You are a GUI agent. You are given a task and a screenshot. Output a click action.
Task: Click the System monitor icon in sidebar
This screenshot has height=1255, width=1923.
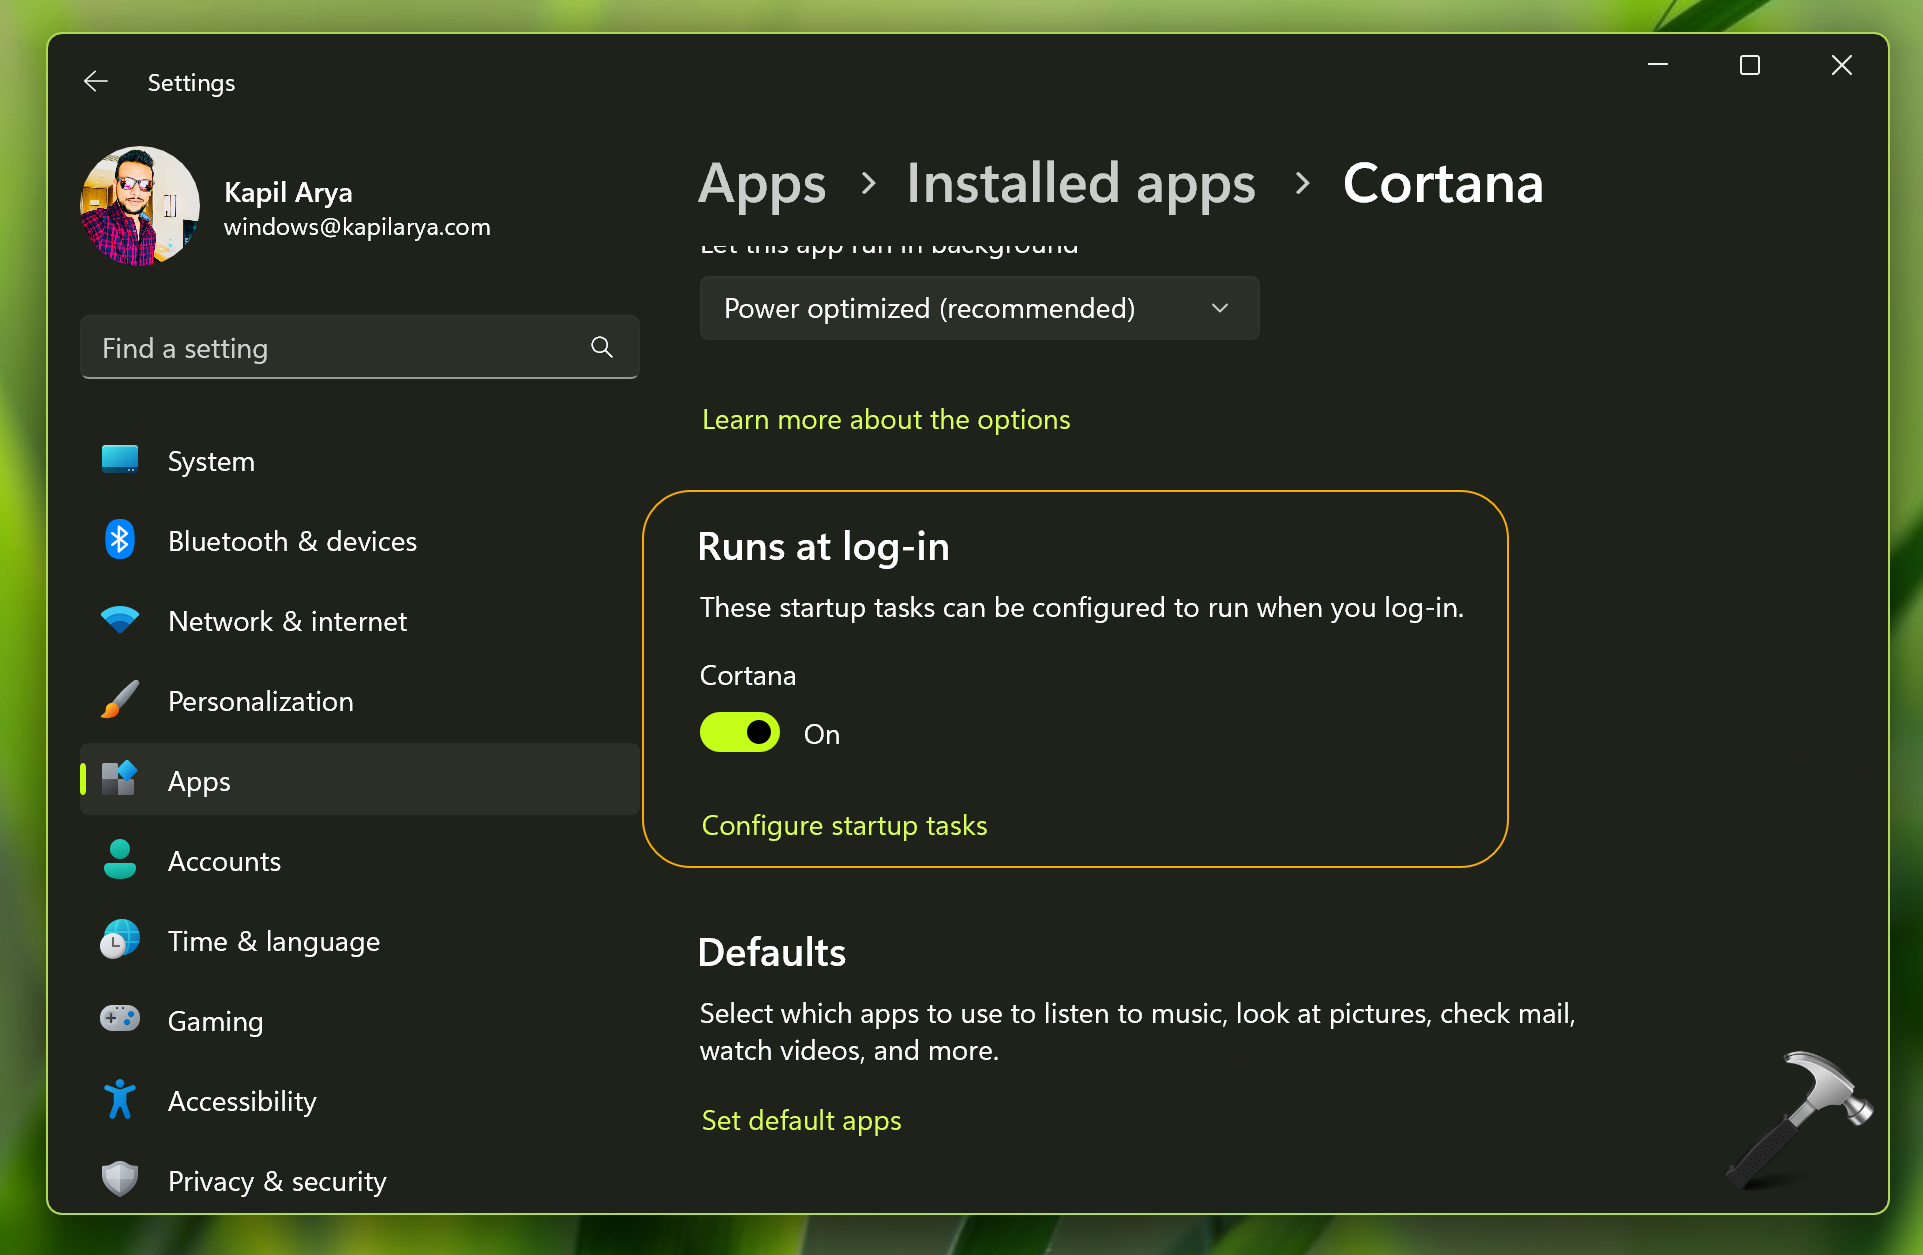120,460
